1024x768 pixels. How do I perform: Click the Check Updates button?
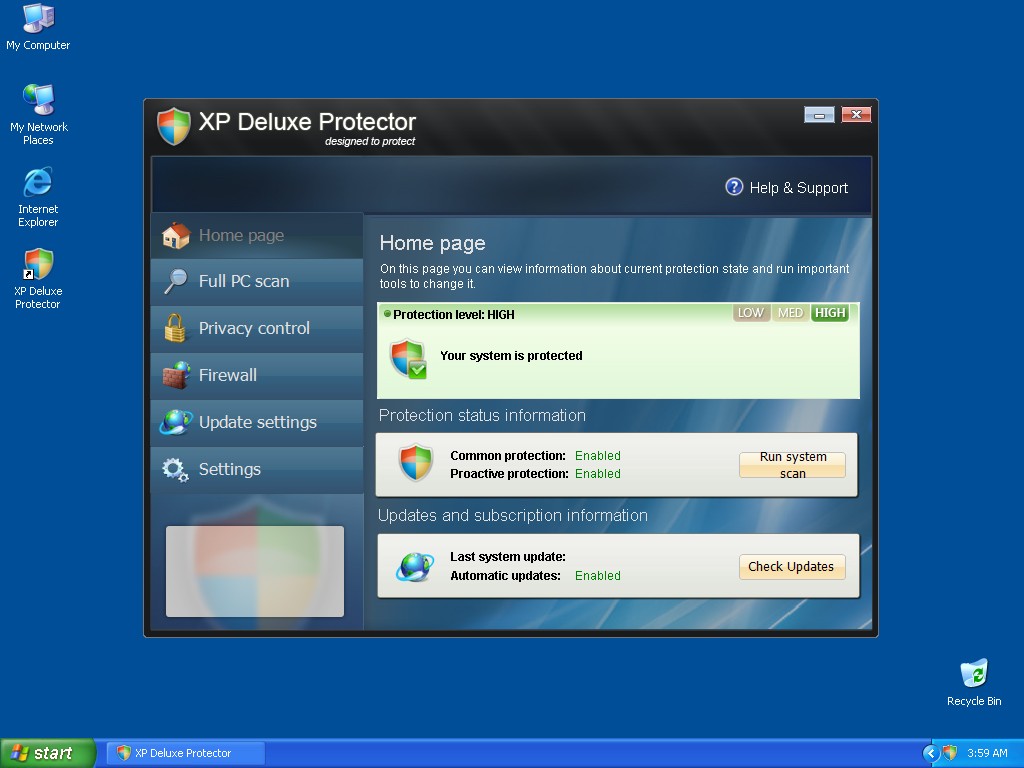pos(791,567)
